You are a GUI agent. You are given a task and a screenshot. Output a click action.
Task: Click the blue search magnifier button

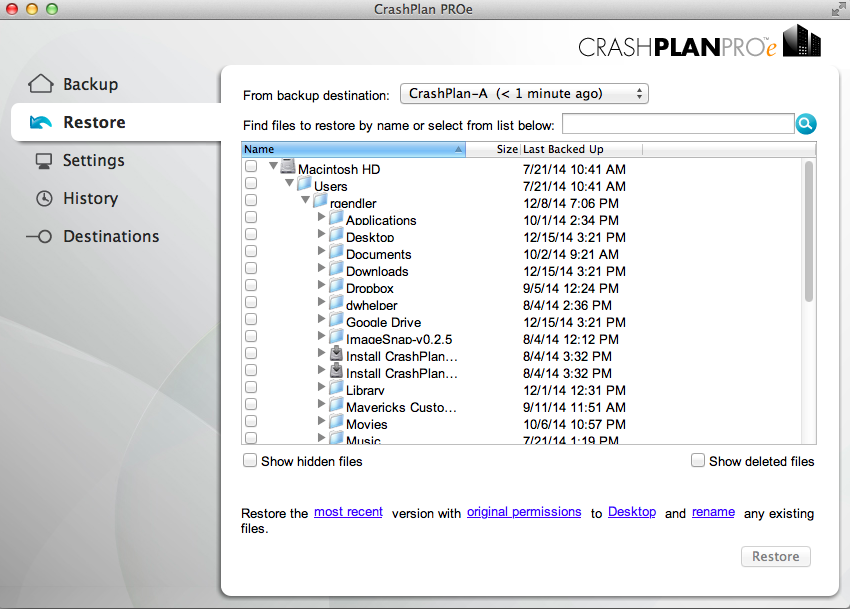click(x=806, y=124)
